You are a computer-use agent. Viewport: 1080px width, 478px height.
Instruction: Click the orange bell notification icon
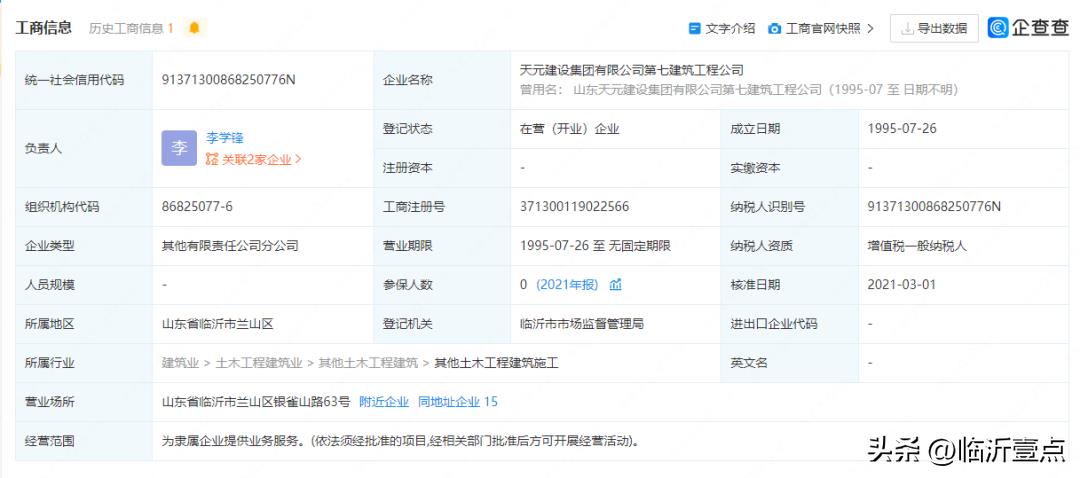(194, 28)
